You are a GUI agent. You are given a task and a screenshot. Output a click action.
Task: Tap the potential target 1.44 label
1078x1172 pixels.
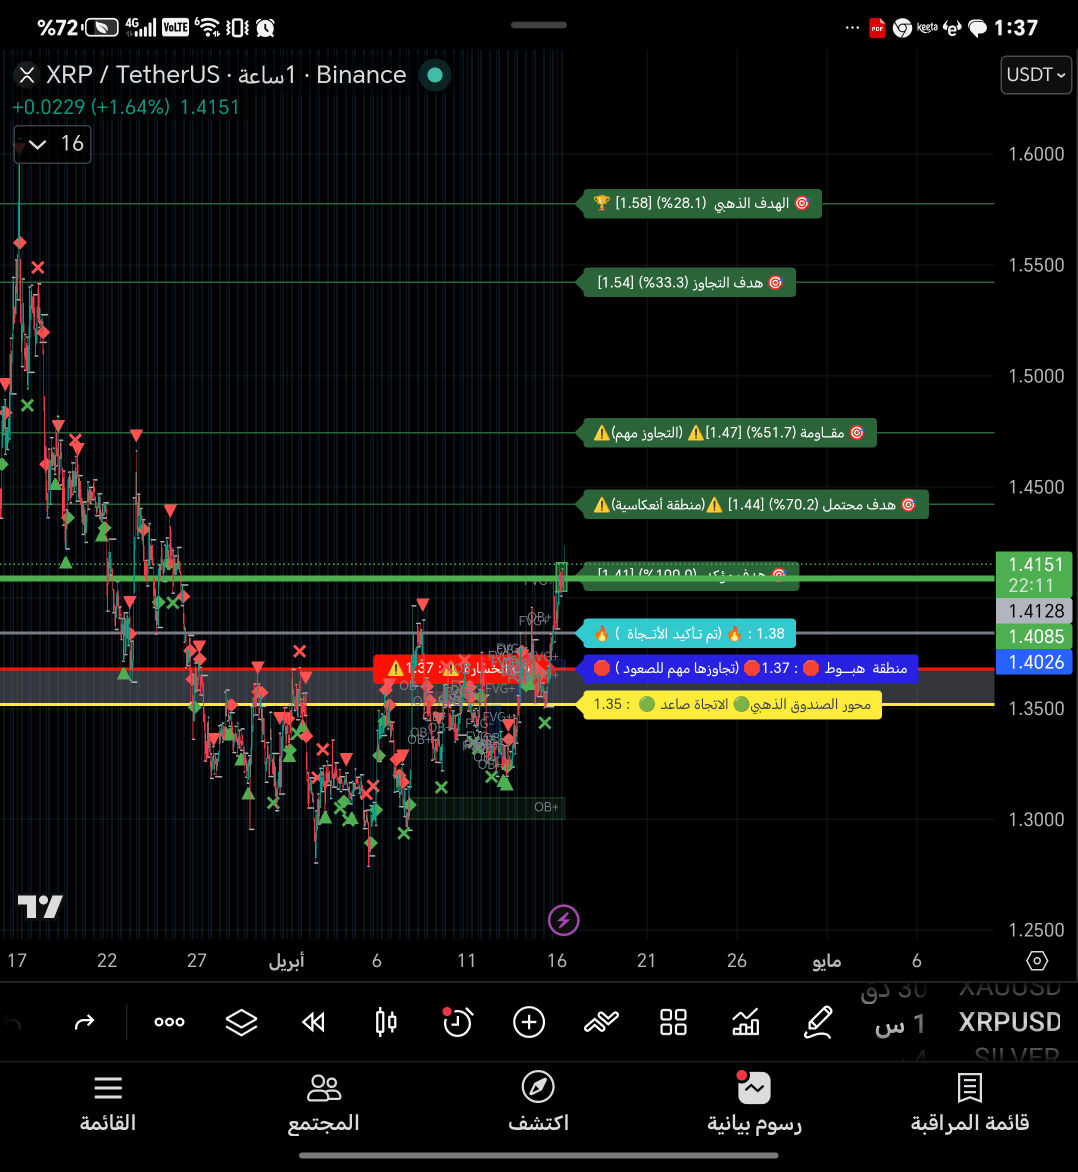[x=753, y=505]
